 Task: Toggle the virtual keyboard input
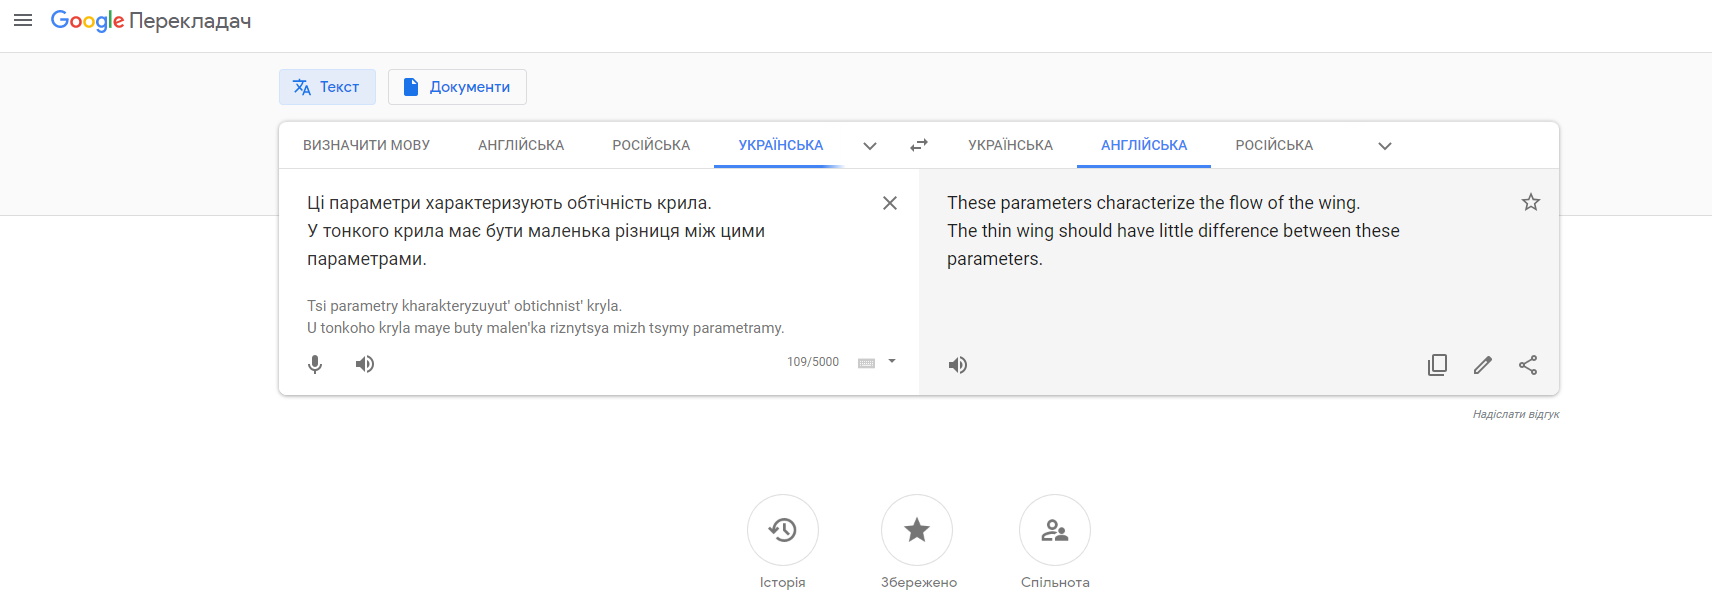pos(866,363)
